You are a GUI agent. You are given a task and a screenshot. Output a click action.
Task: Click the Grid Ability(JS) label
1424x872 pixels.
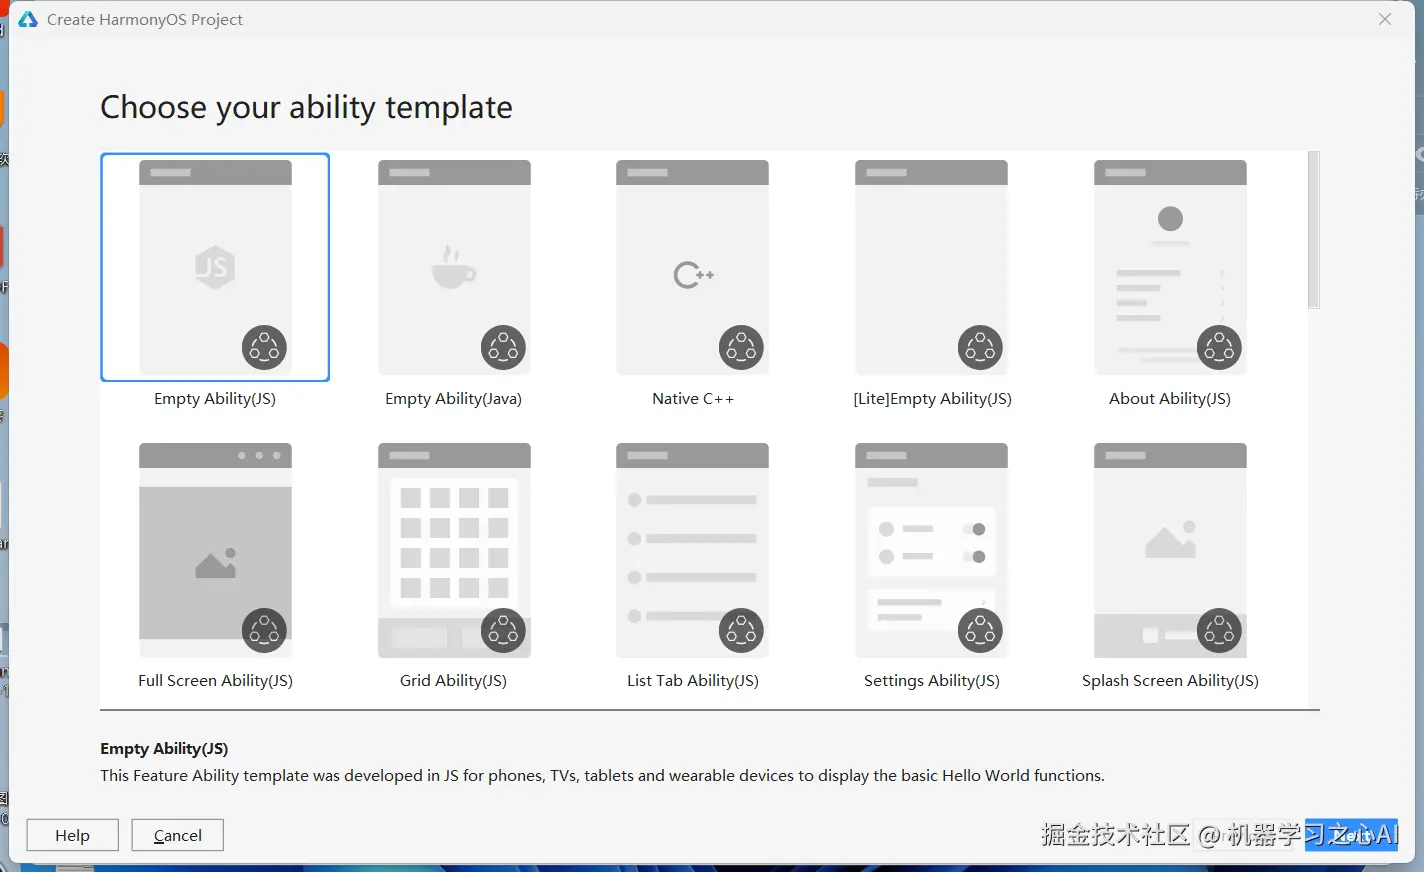click(x=454, y=680)
